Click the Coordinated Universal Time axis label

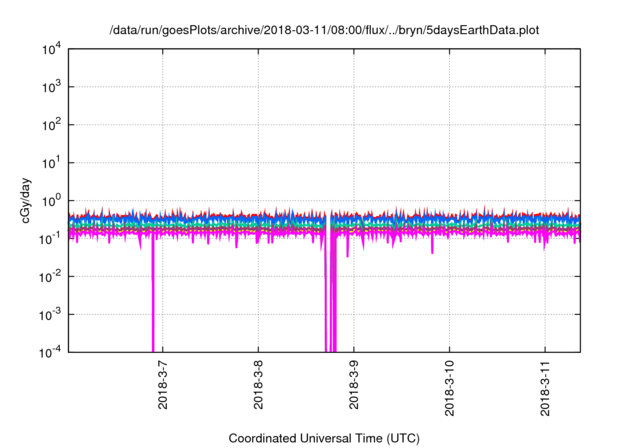[x=324, y=438]
